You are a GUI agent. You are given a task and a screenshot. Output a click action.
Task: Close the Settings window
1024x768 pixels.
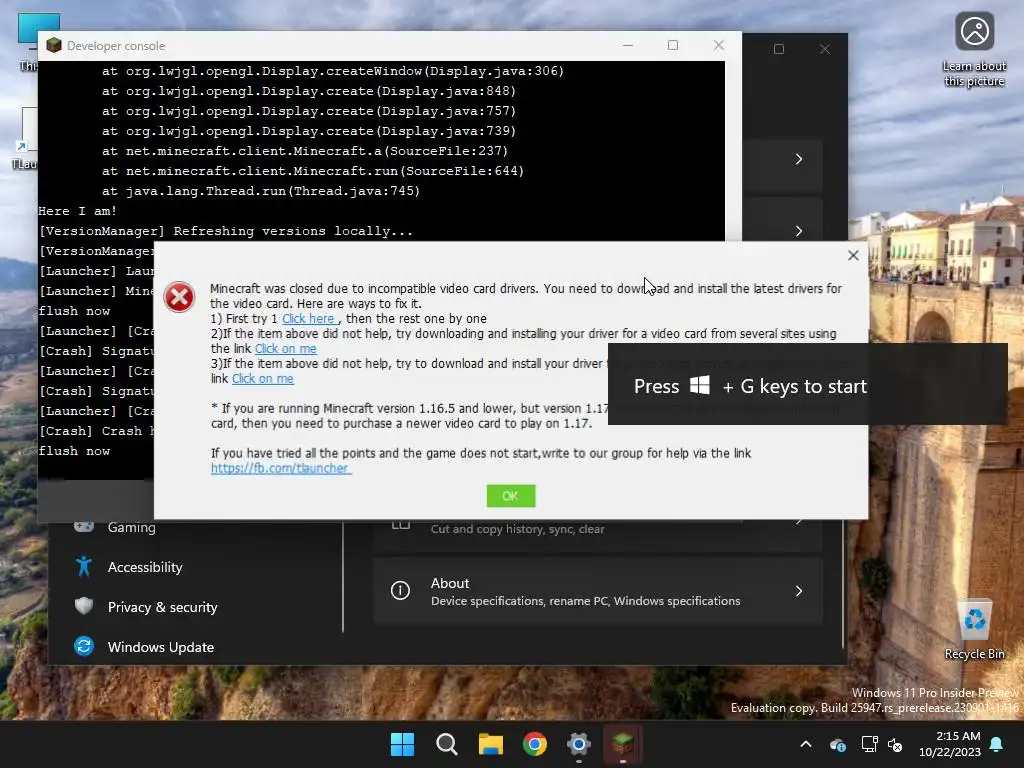point(825,49)
